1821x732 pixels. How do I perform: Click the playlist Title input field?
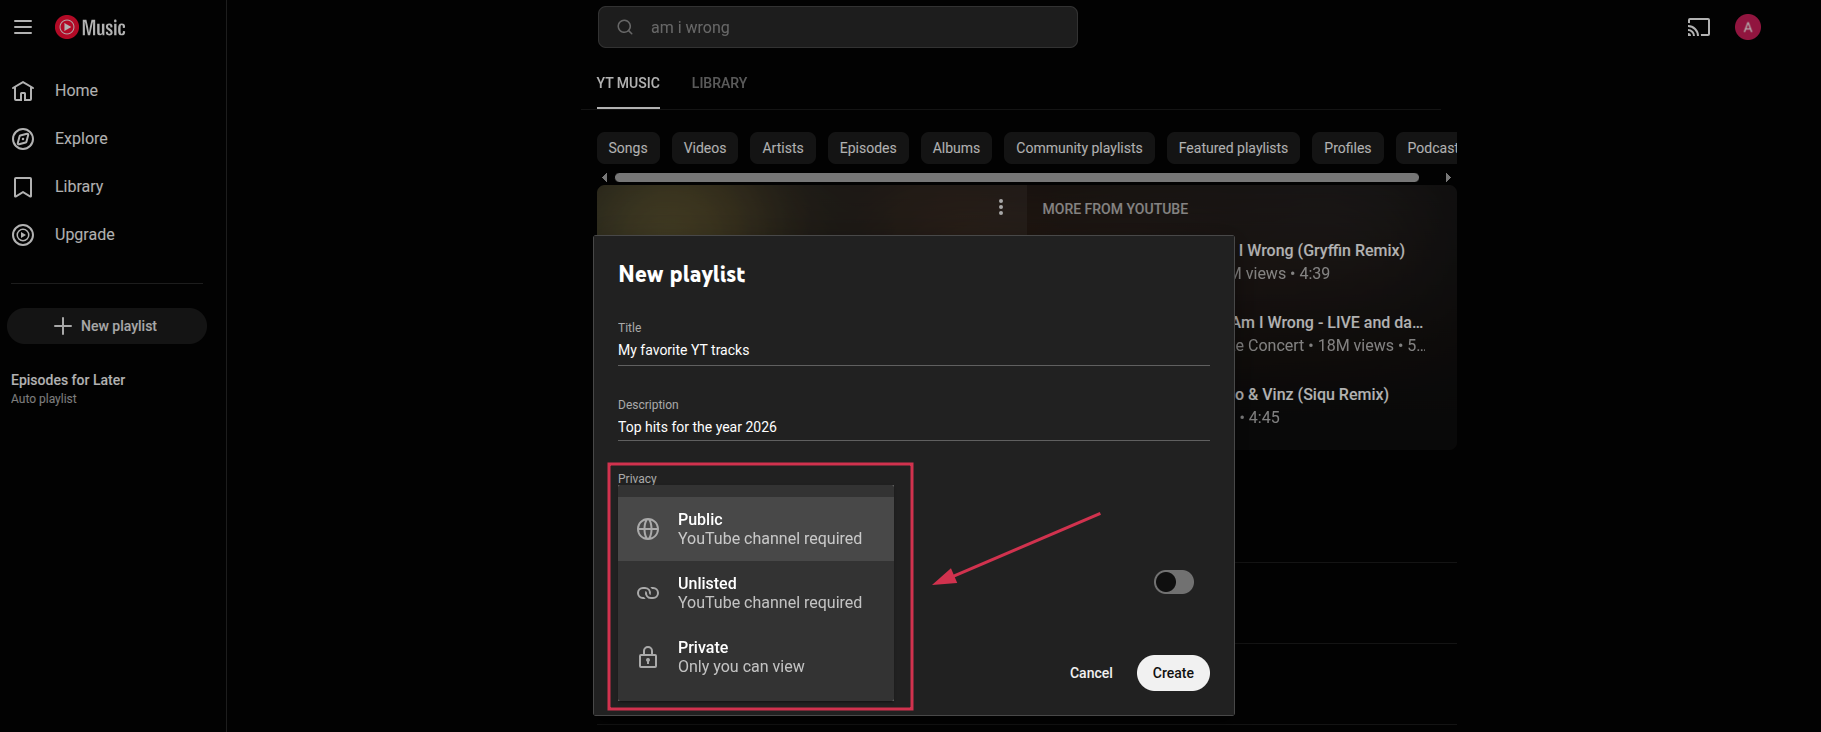click(914, 350)
